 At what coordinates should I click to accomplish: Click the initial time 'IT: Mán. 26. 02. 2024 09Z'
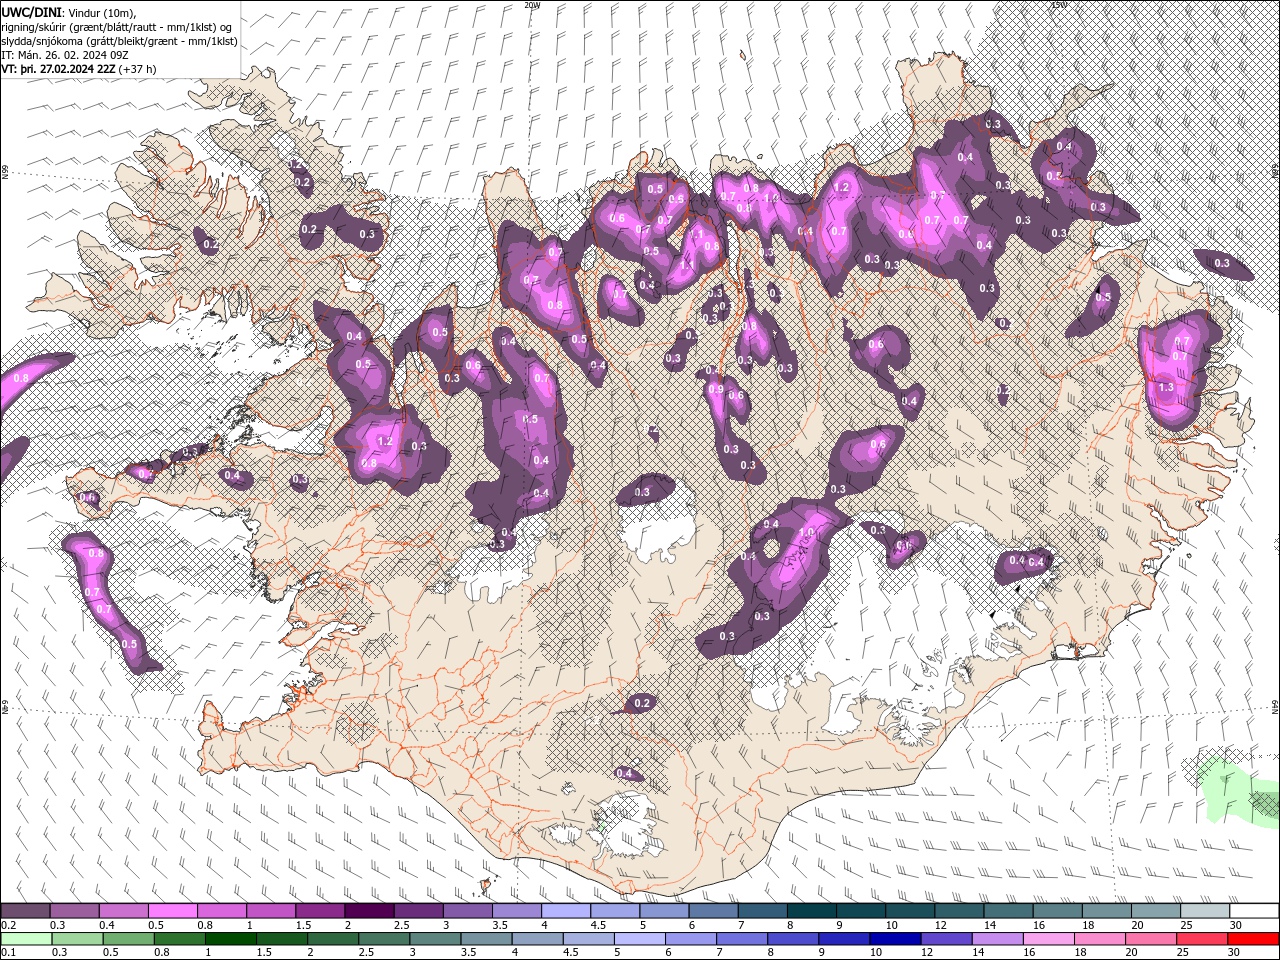click(63, 55)
